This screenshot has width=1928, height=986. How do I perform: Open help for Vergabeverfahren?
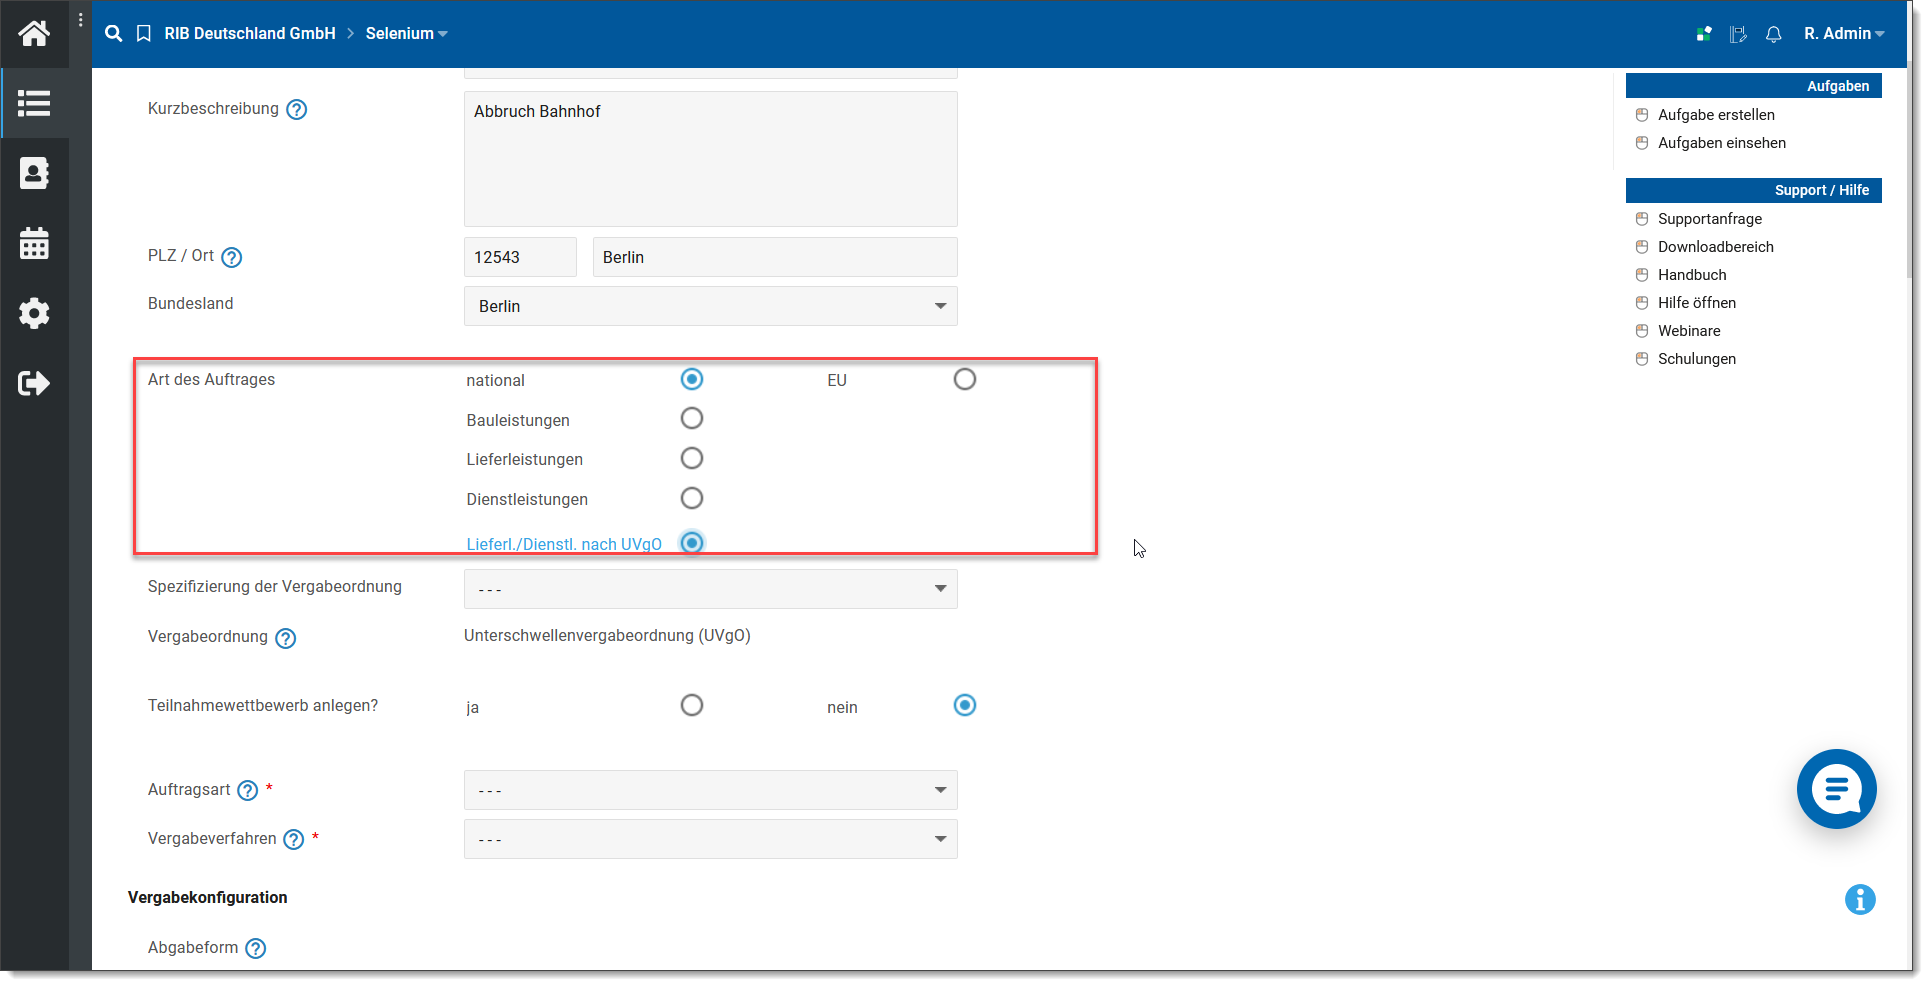coord(294,840)
